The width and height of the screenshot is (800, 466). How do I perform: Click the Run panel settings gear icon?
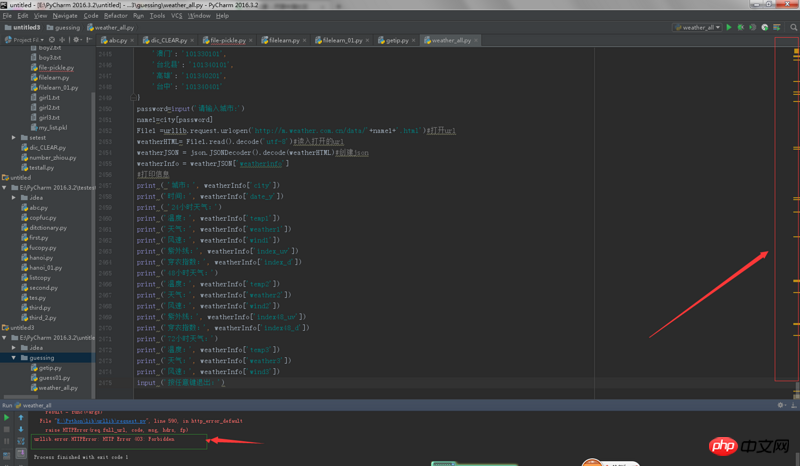781,405
